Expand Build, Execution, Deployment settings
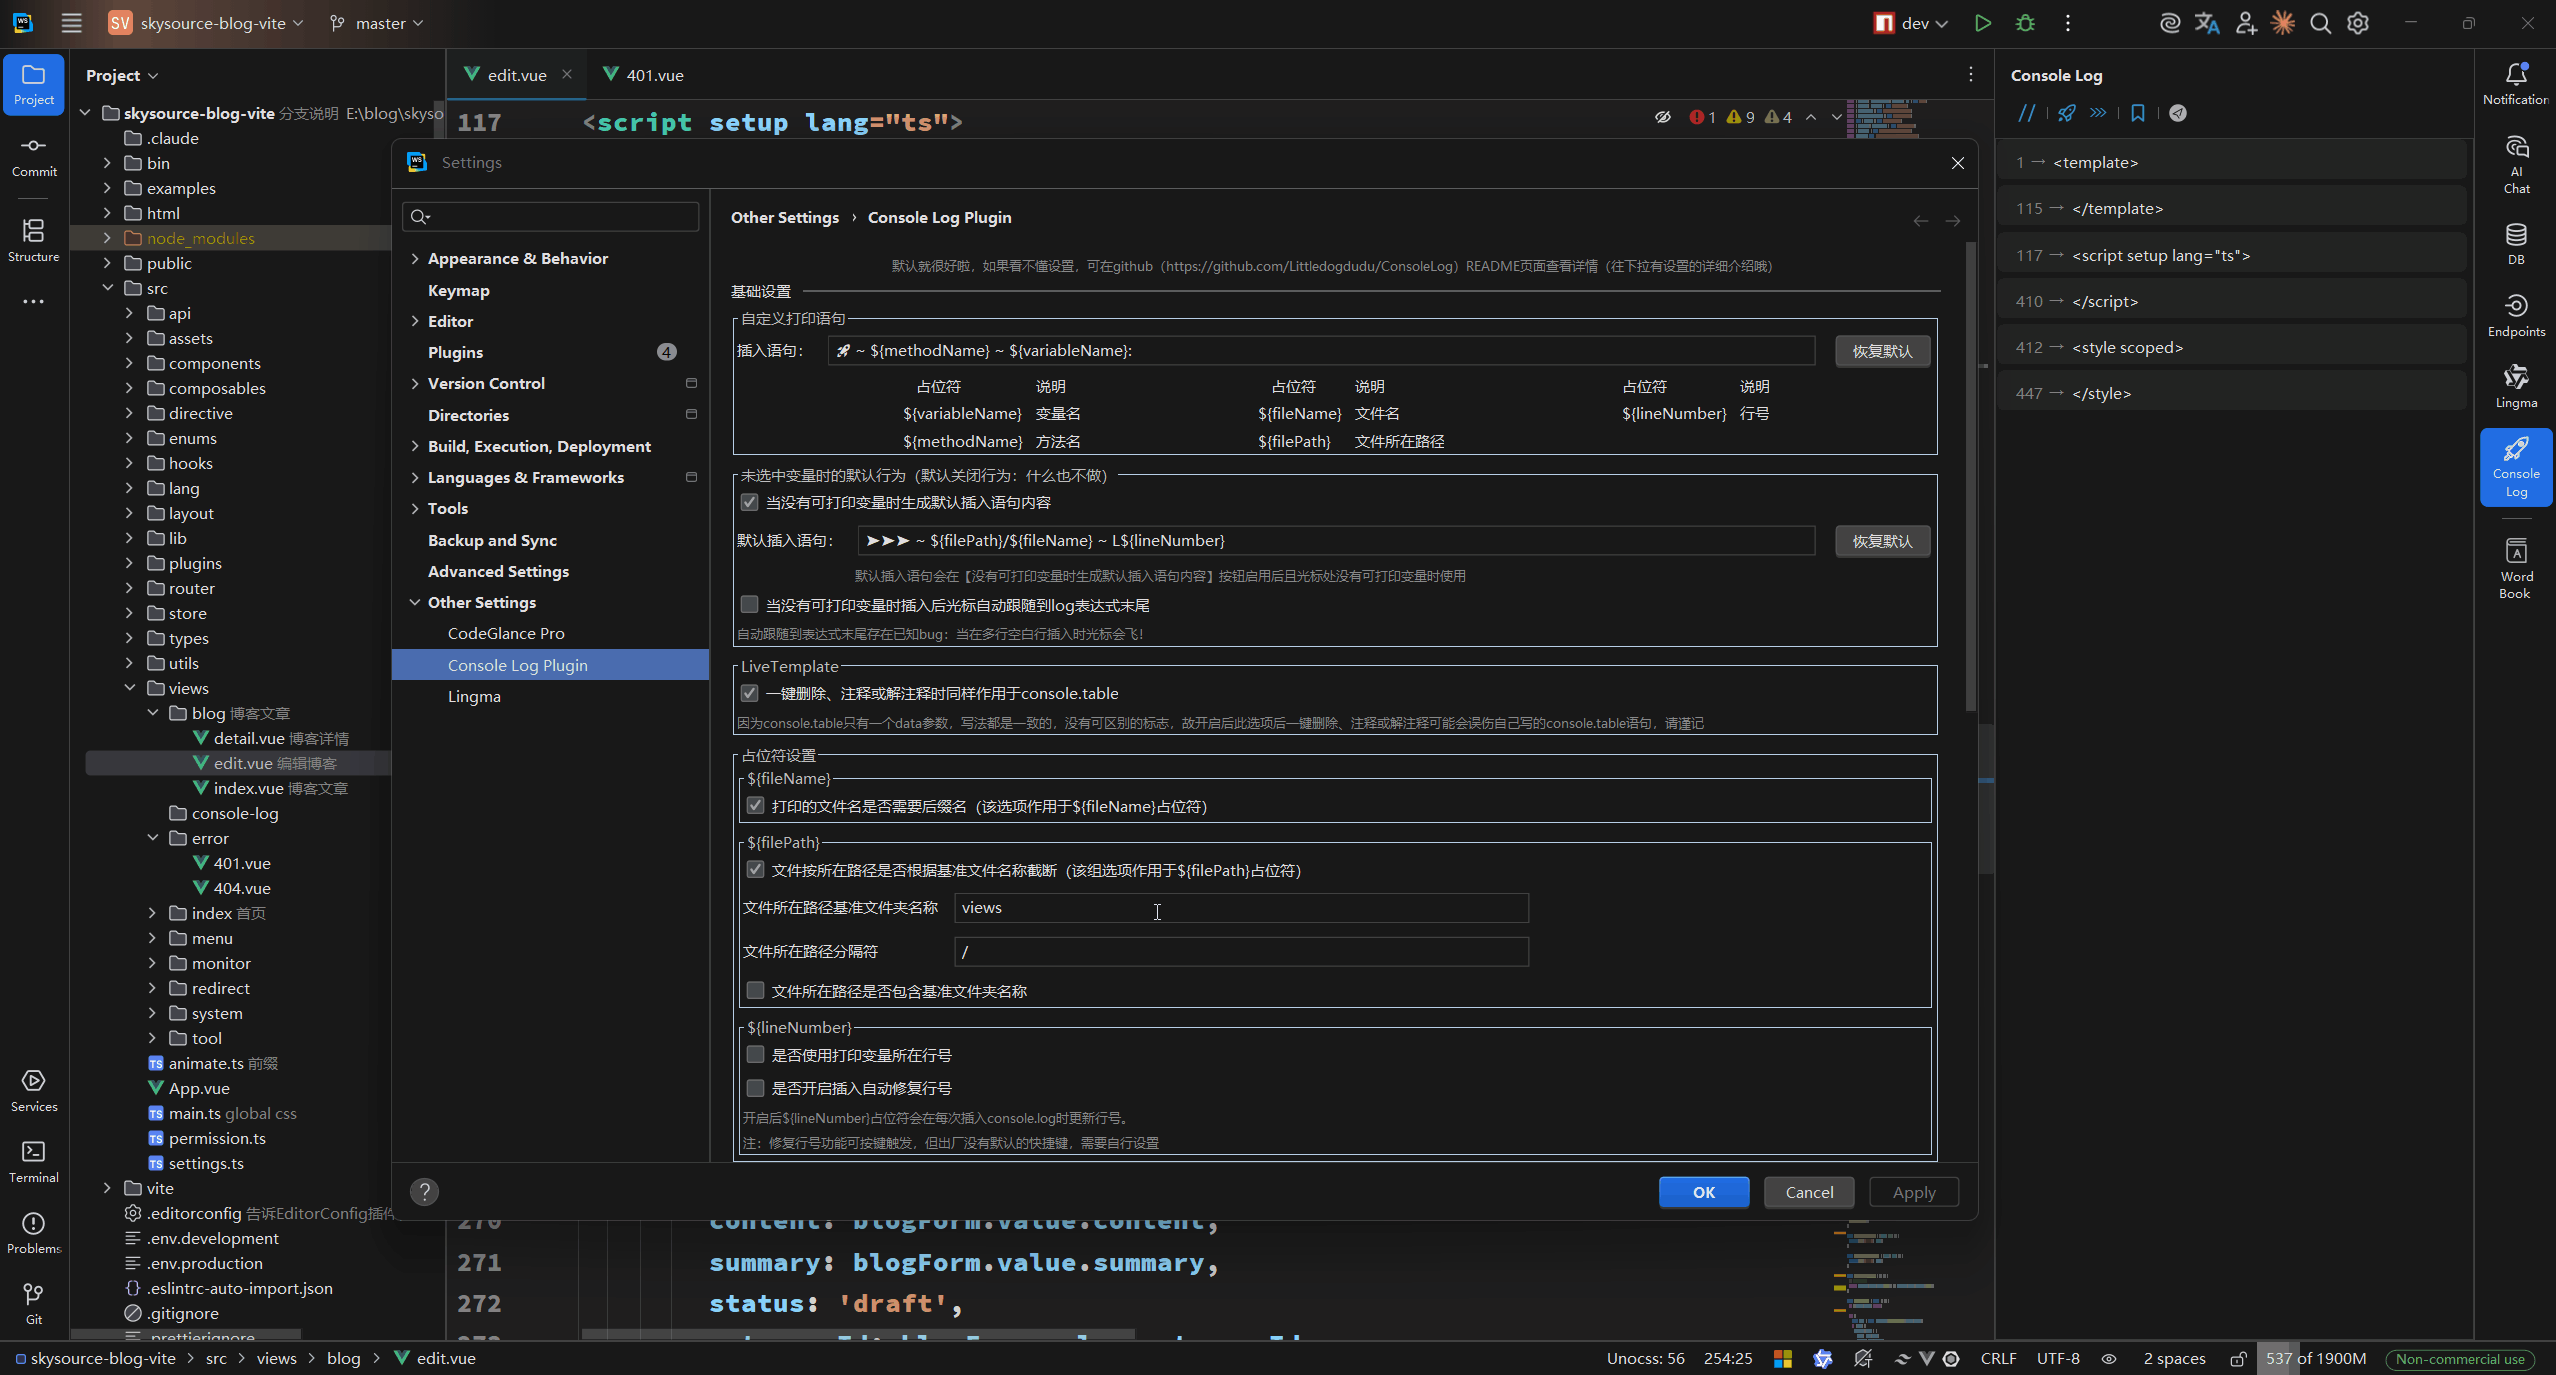This screenshot has height=1375, width=2556. pos(414,446)
